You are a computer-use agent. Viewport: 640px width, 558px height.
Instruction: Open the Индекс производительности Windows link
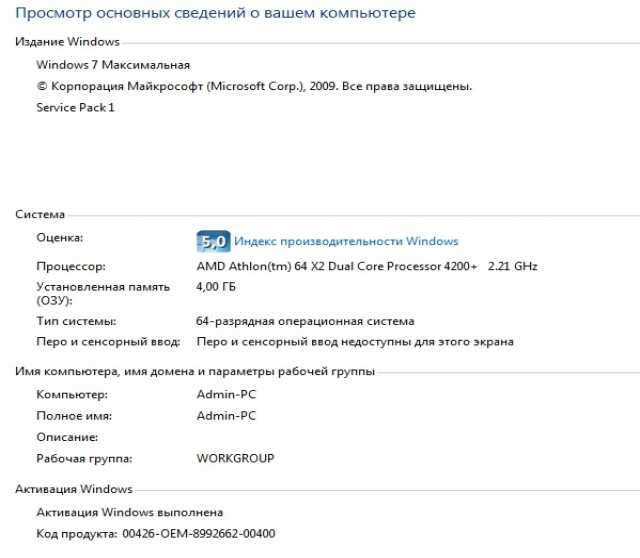click(x=346, y=241)
